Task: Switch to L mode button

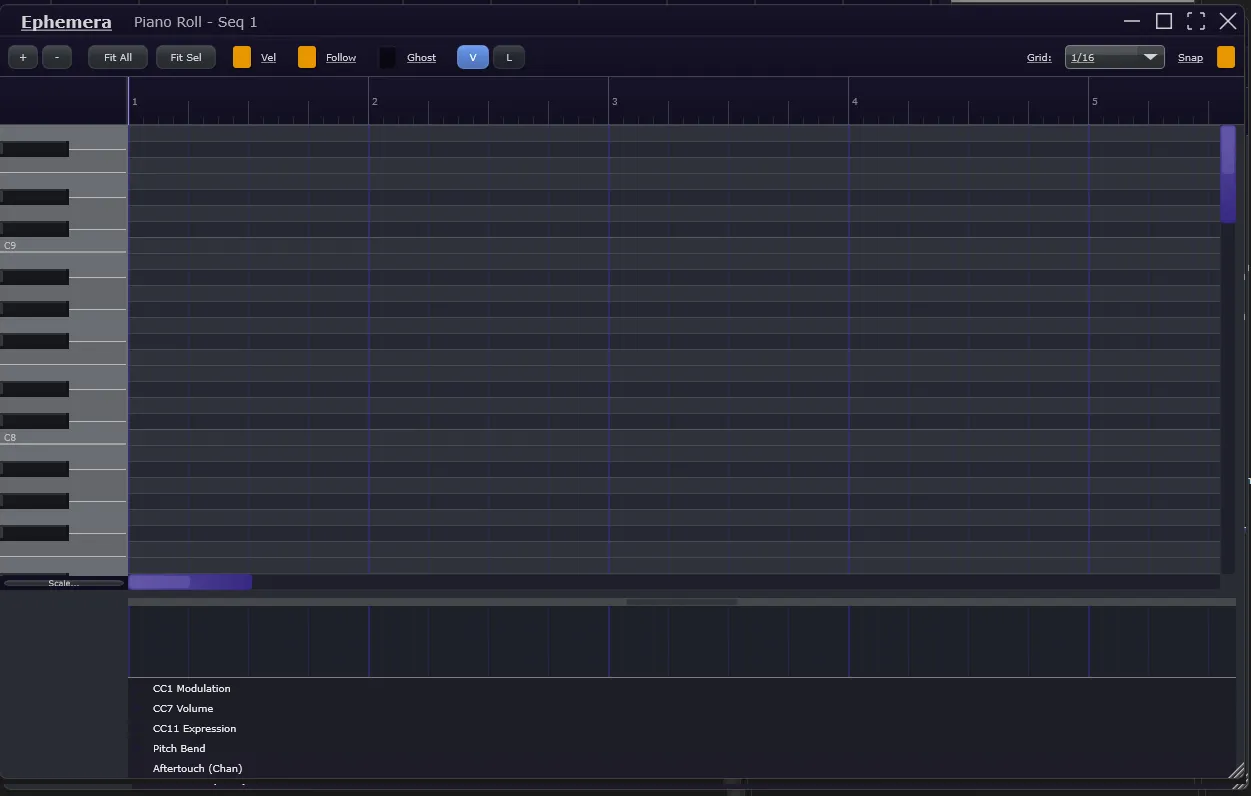Action: (x=509, y=58)
